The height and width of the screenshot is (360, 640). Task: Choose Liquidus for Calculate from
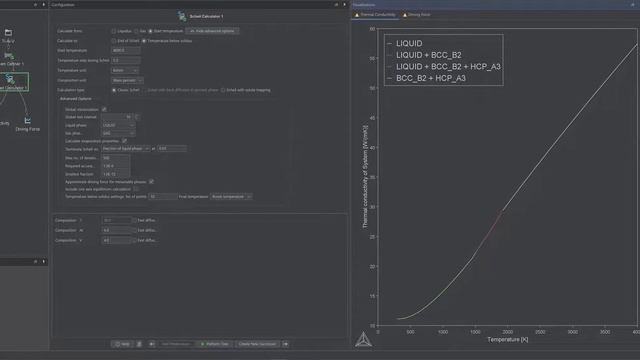click(114, 31)
